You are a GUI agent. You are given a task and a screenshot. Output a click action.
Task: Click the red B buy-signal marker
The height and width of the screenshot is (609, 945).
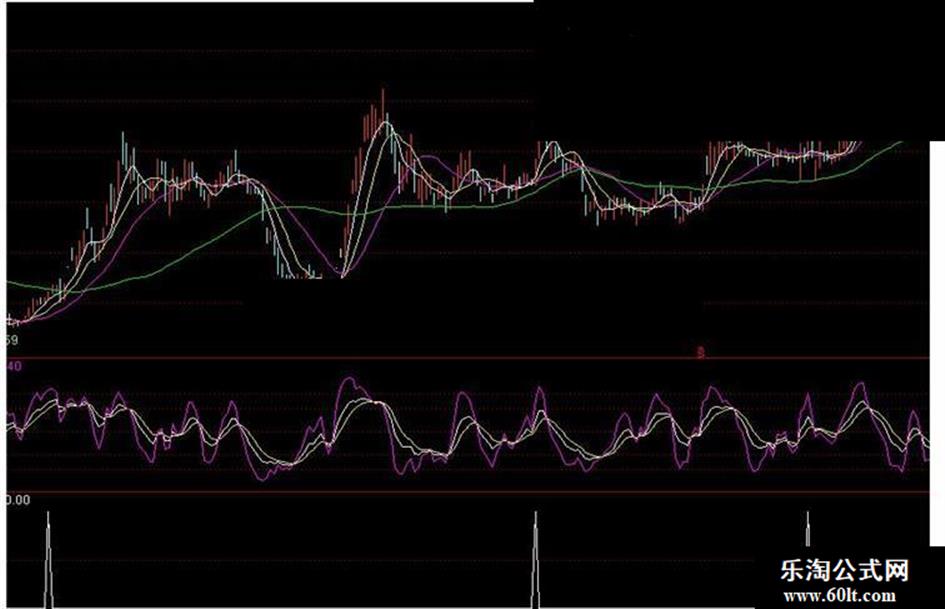pyautogui.click(x=700, y=352)
